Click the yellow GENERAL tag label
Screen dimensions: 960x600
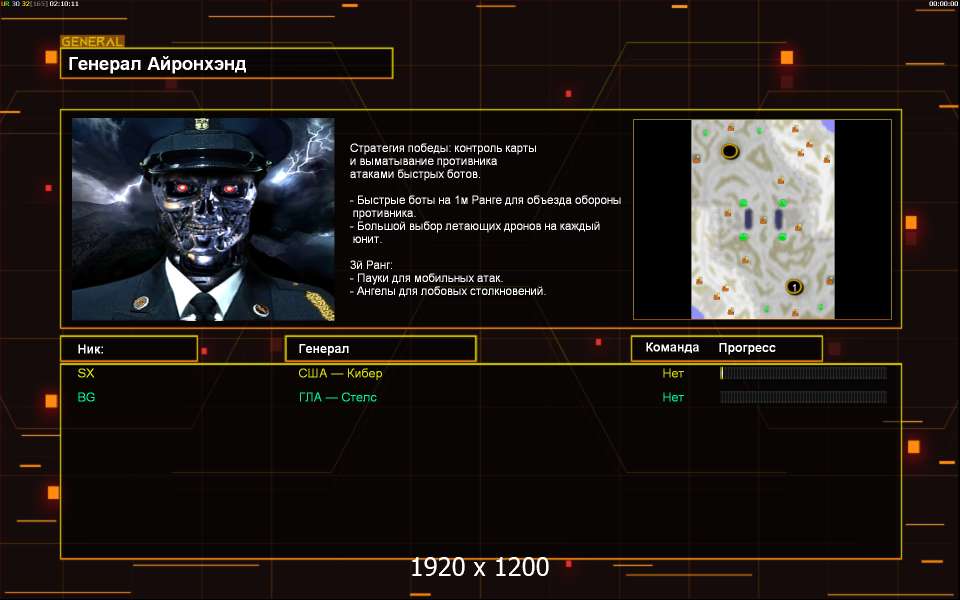tap(92, 42)
